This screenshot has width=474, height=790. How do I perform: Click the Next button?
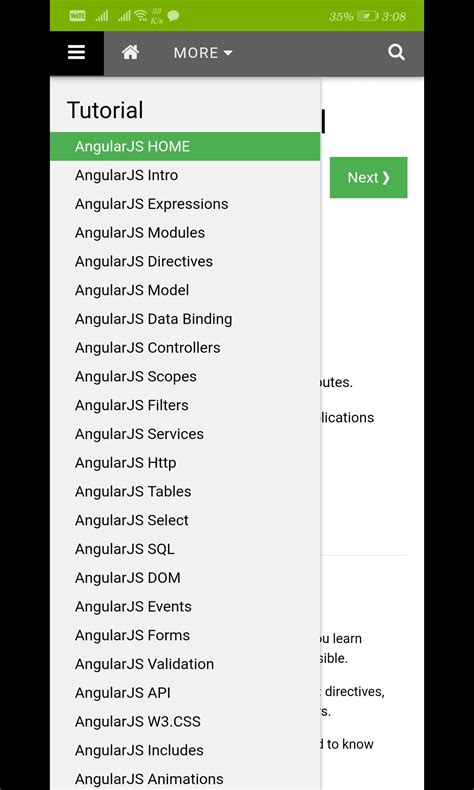pos(369,177)
